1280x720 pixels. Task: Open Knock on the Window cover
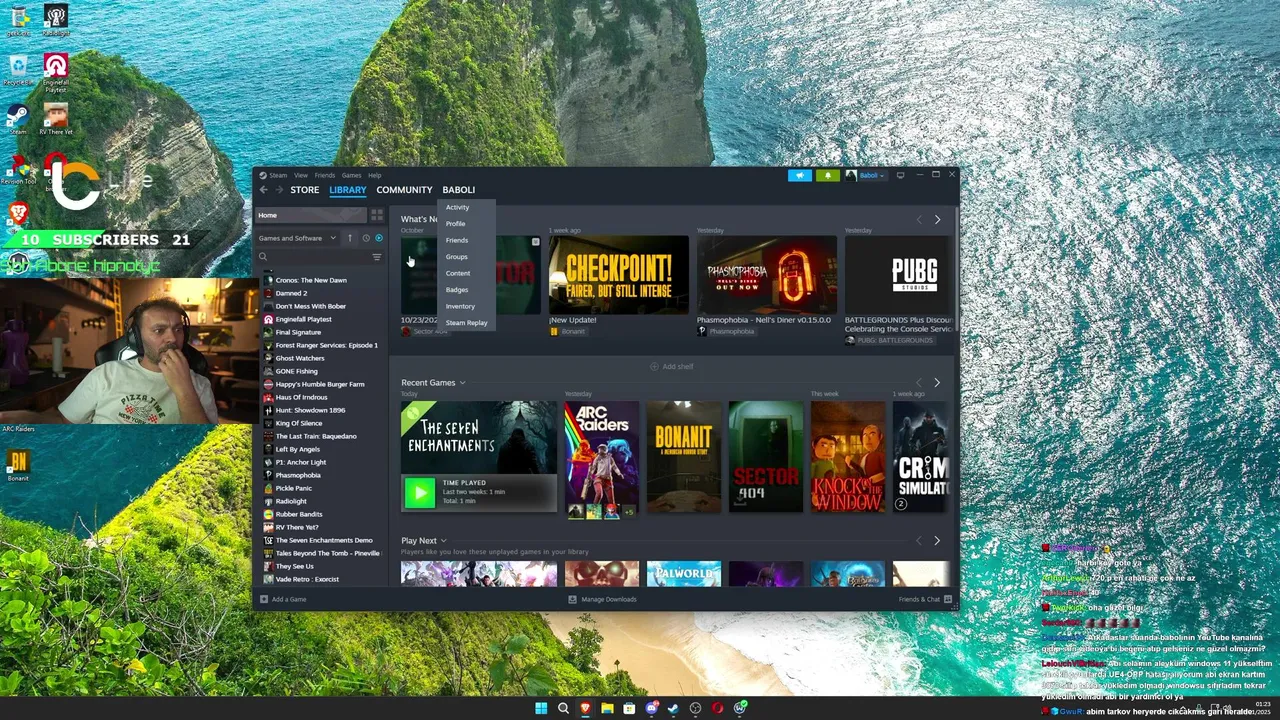pyautogui.click(x=848, y=457)
